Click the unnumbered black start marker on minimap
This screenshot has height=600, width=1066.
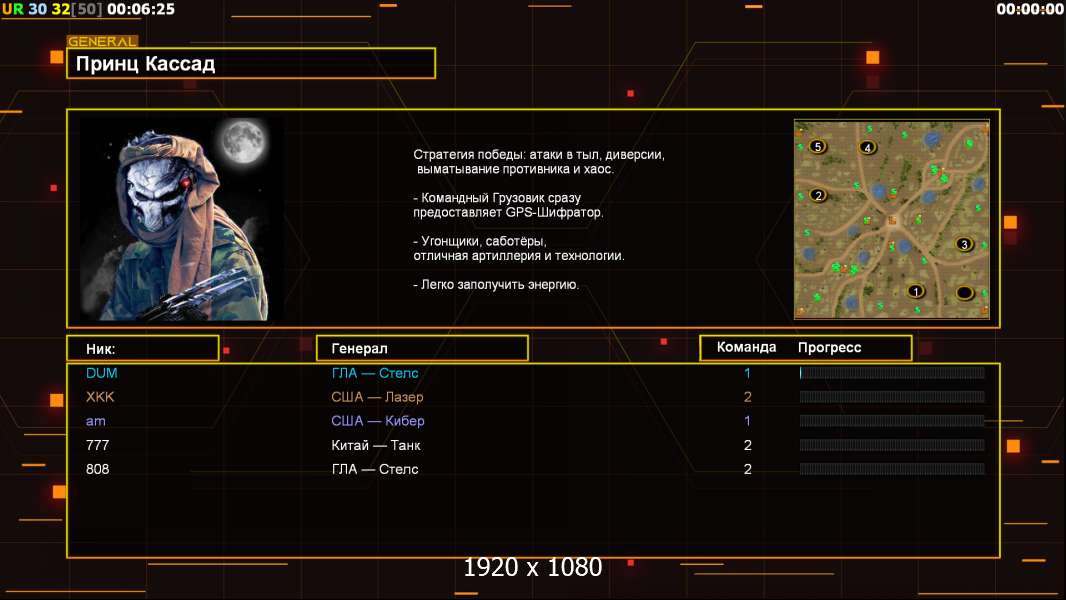964,293
